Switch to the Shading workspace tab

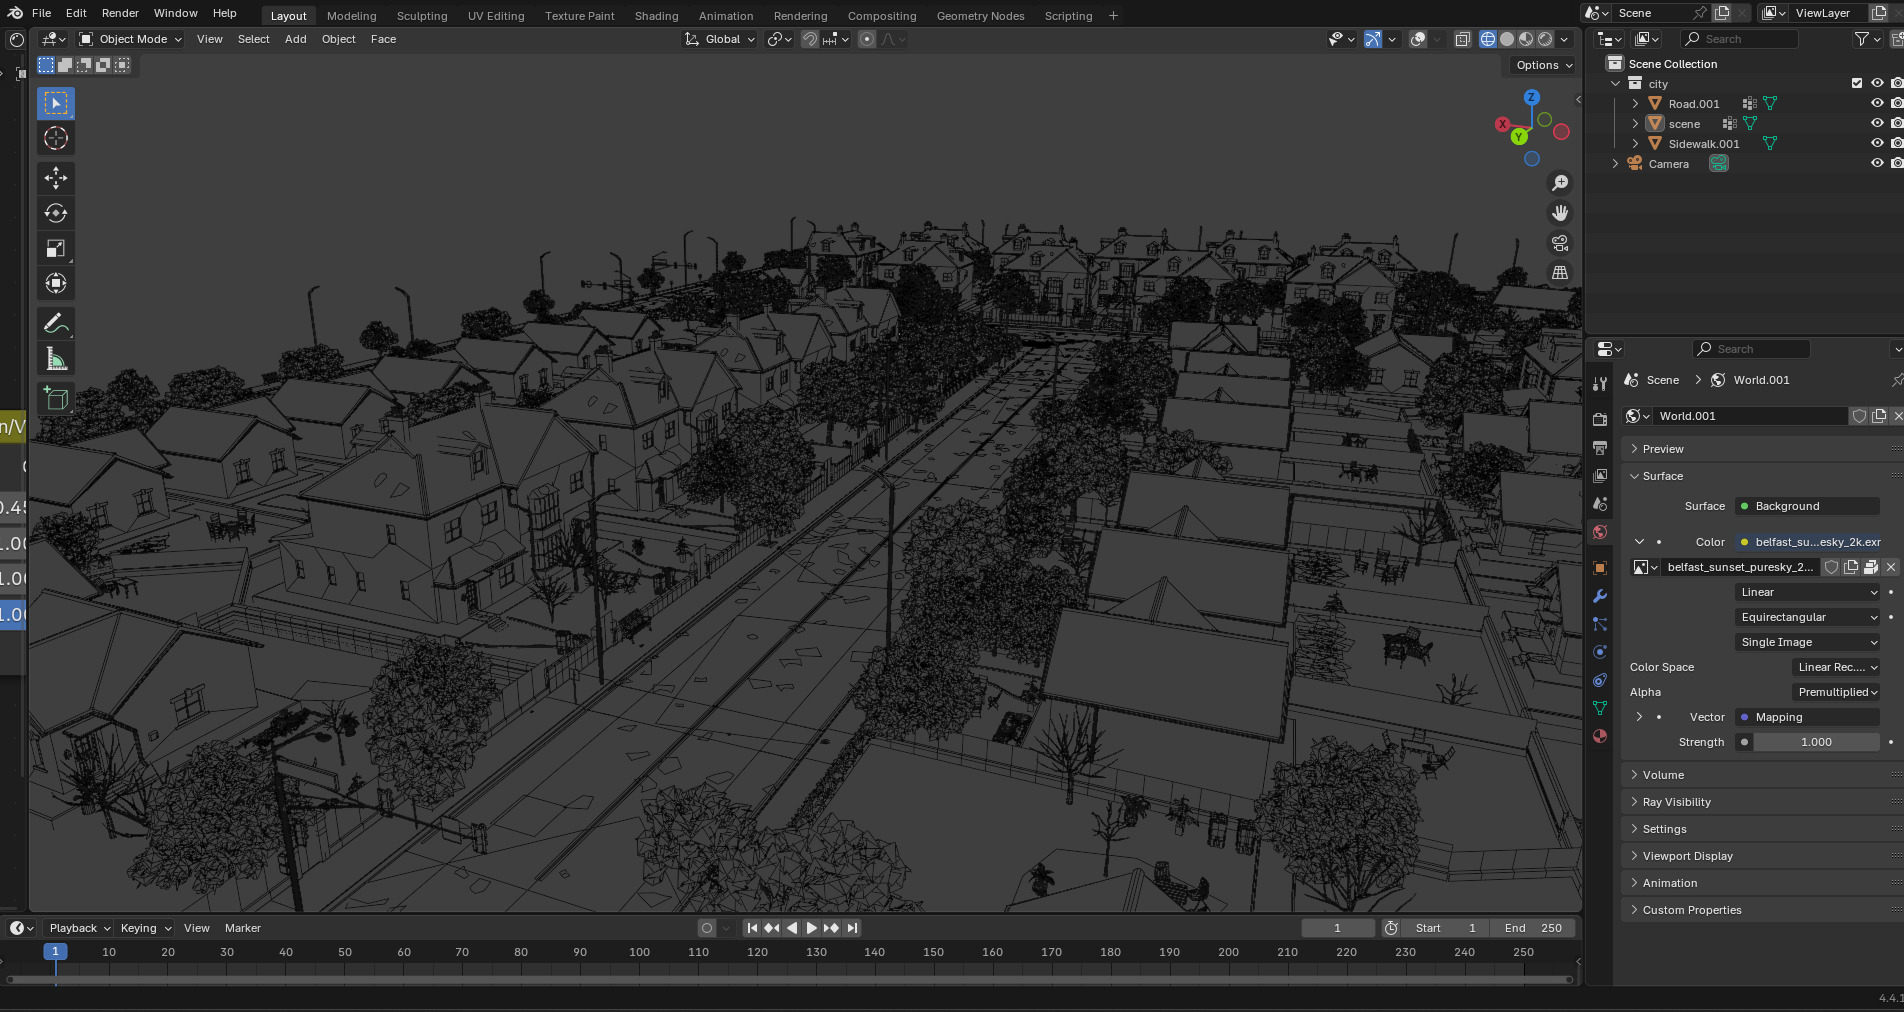(x=656, y=16)
